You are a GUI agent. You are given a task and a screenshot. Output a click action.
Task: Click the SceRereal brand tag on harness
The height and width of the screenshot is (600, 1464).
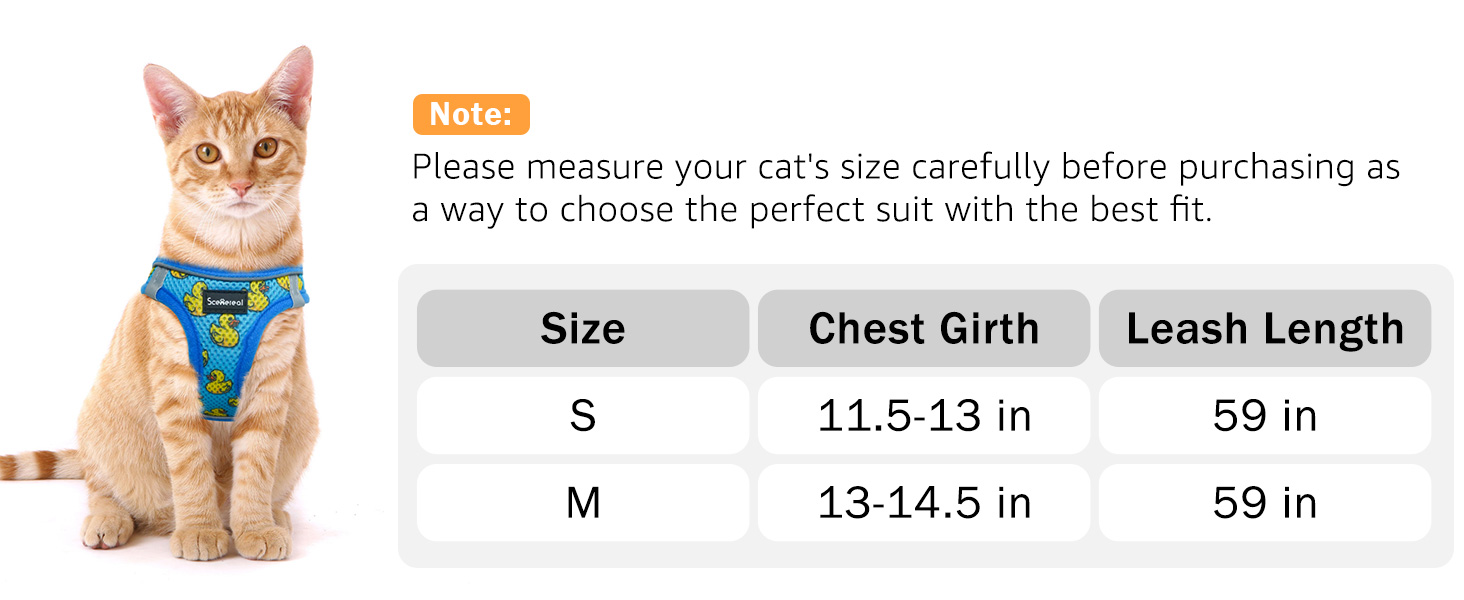tap(223, 301)
